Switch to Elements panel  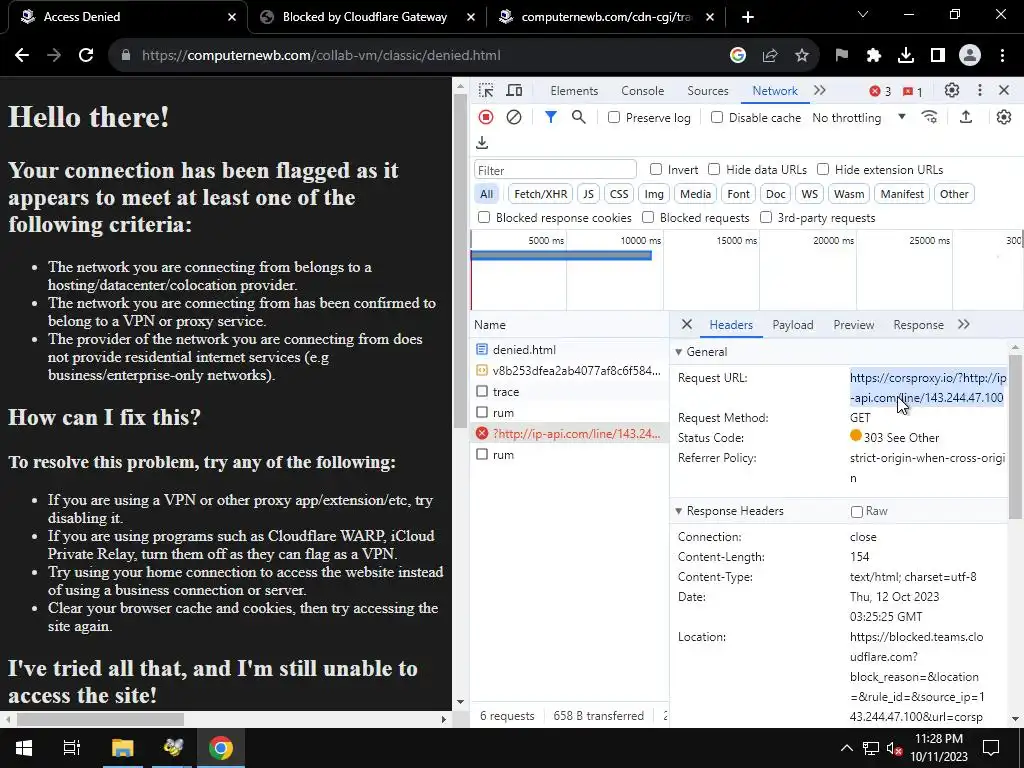[574, 91]
